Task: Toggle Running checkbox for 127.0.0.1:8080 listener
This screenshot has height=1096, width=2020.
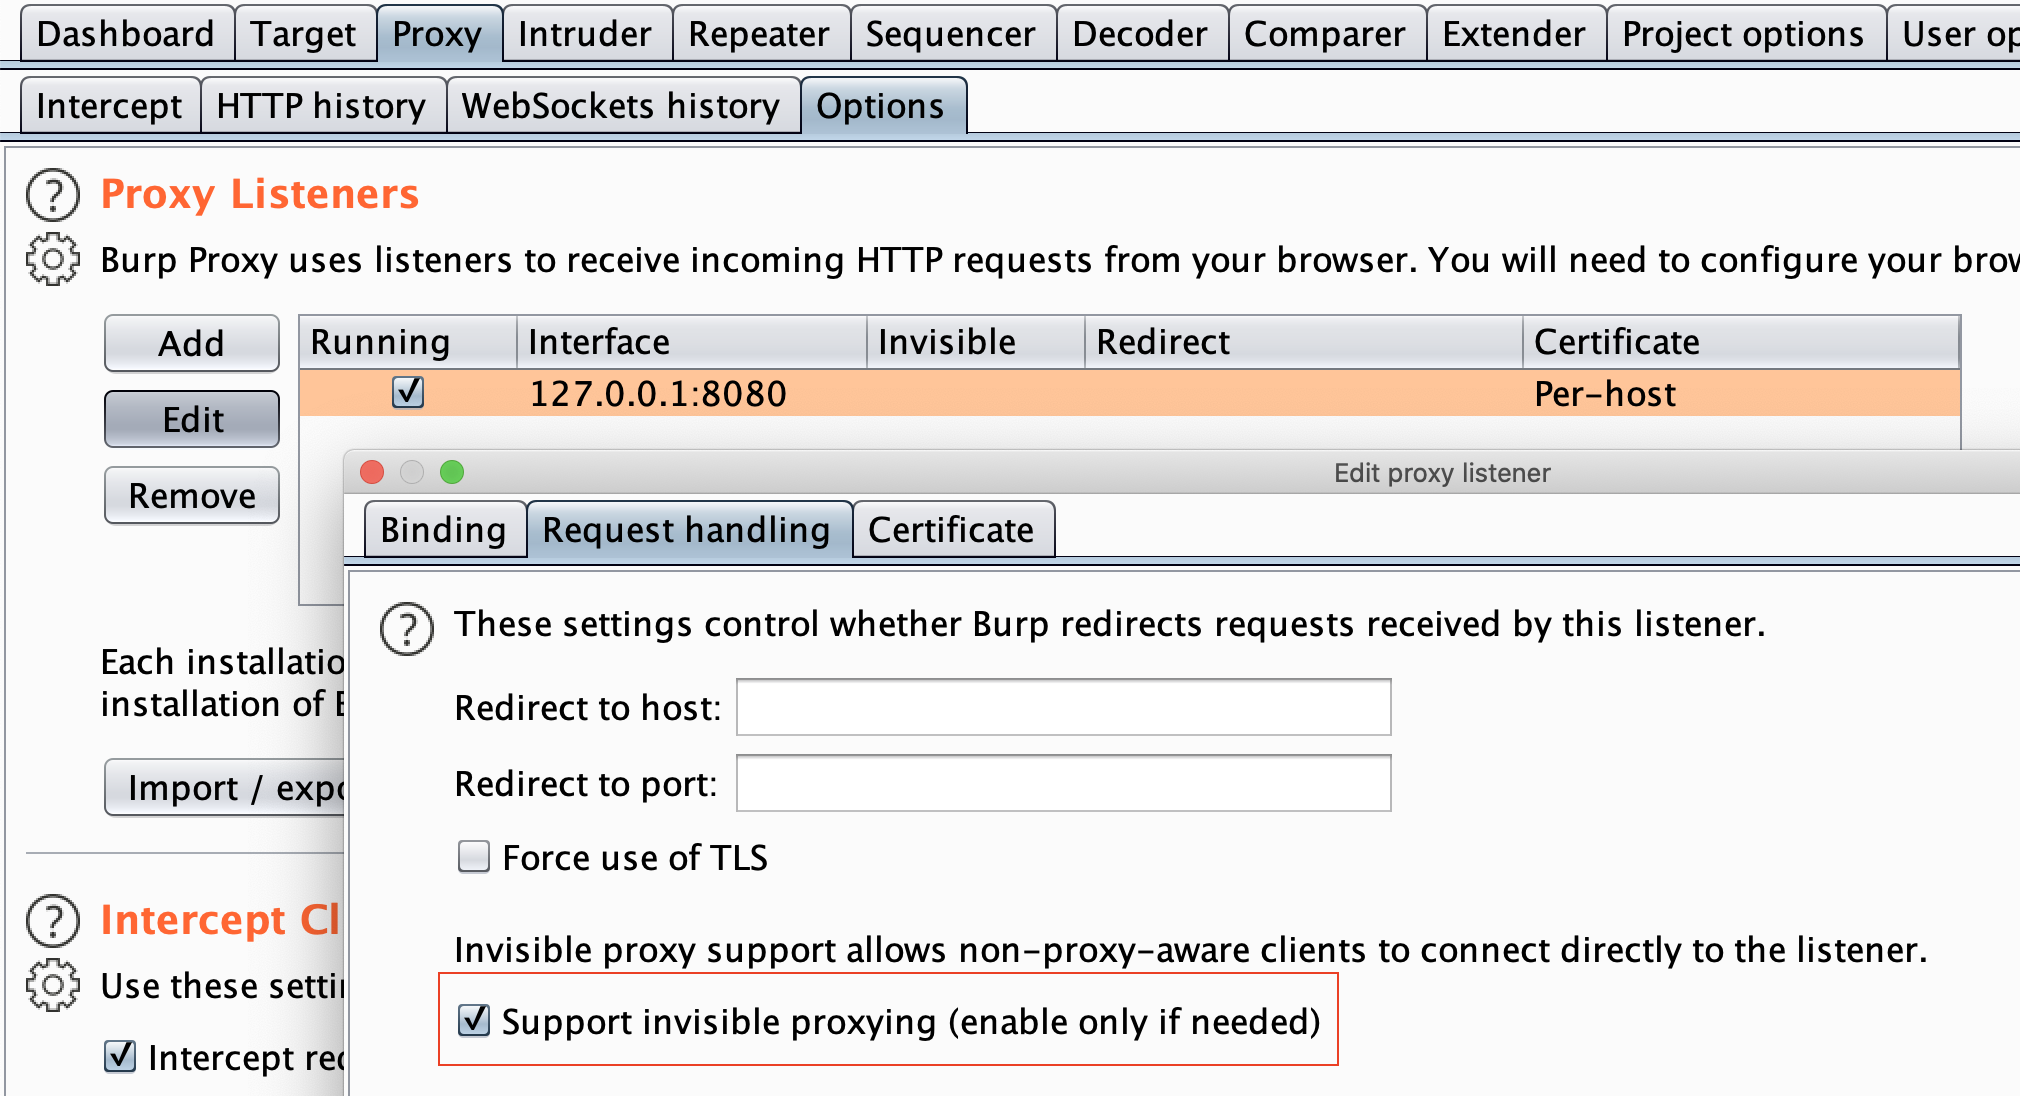Action: coord(408,392)
